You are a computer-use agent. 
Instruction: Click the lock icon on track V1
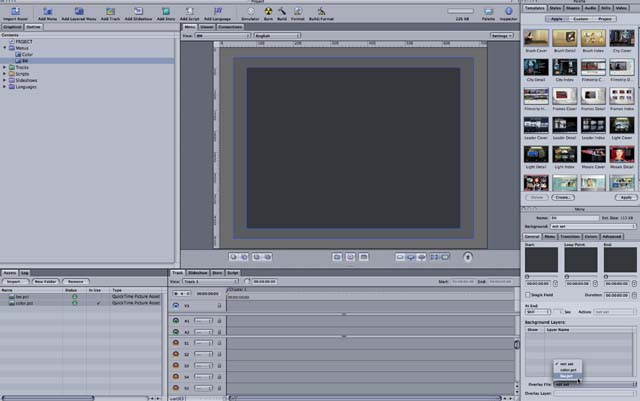pos(219,305)
